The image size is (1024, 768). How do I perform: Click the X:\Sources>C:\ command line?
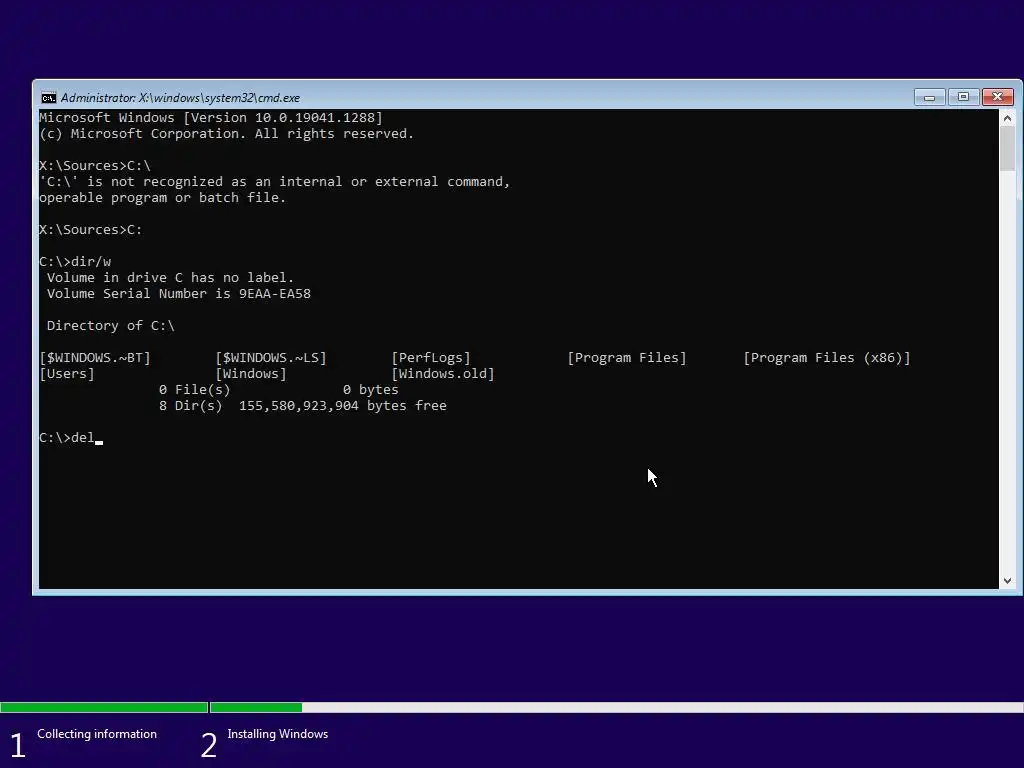pyautogui.click(x=95, y=165)
